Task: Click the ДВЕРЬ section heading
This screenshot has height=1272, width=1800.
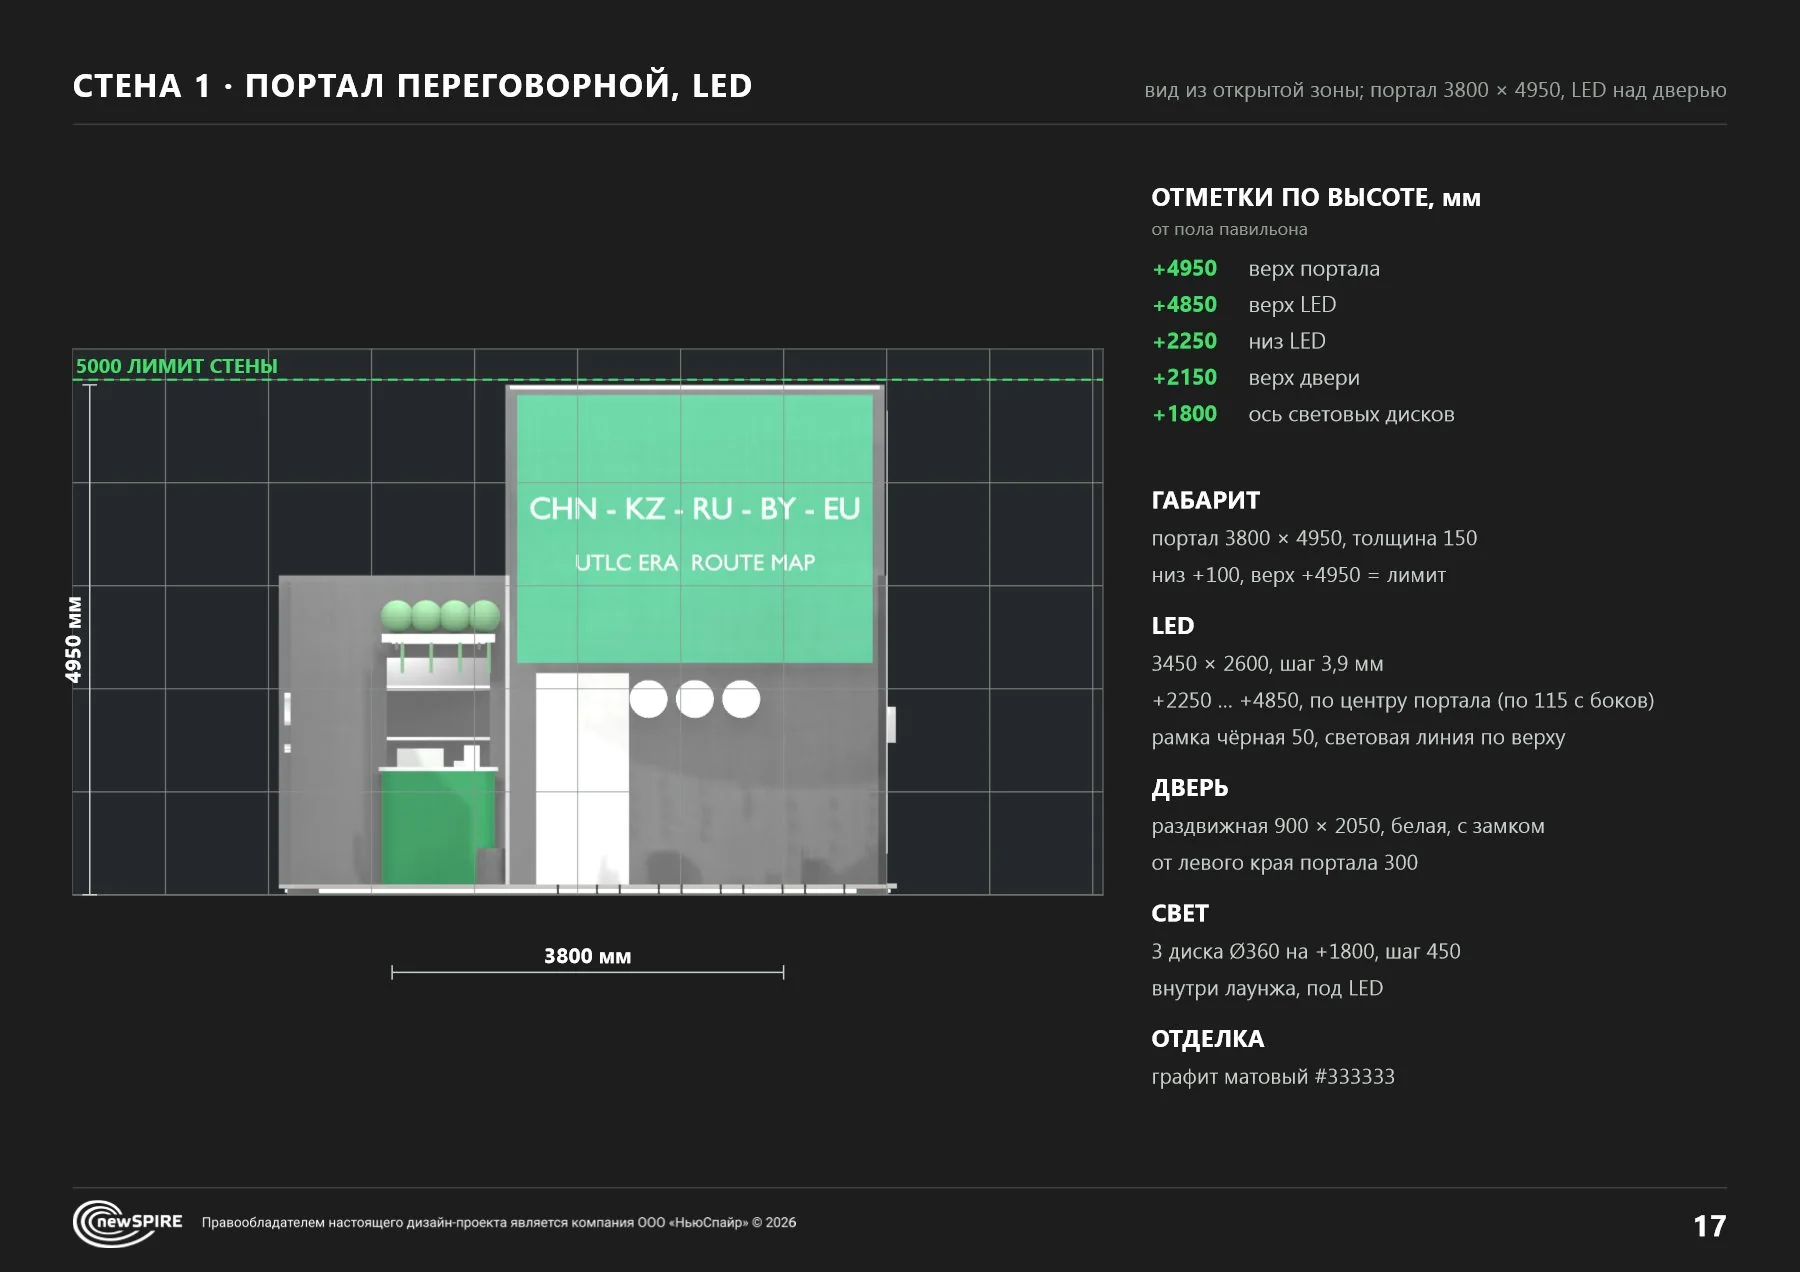Action: coord(1190,788)
